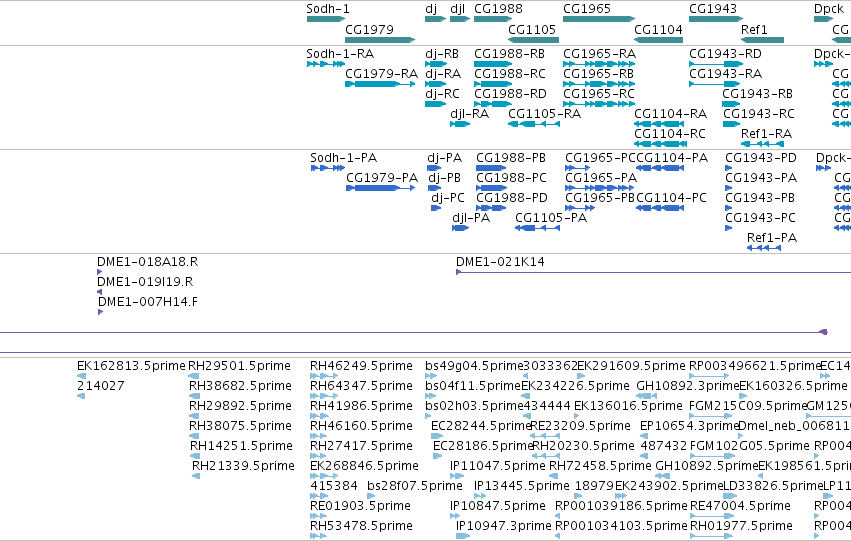Select protein 'CG1988-PD'

tap(512, 198)
